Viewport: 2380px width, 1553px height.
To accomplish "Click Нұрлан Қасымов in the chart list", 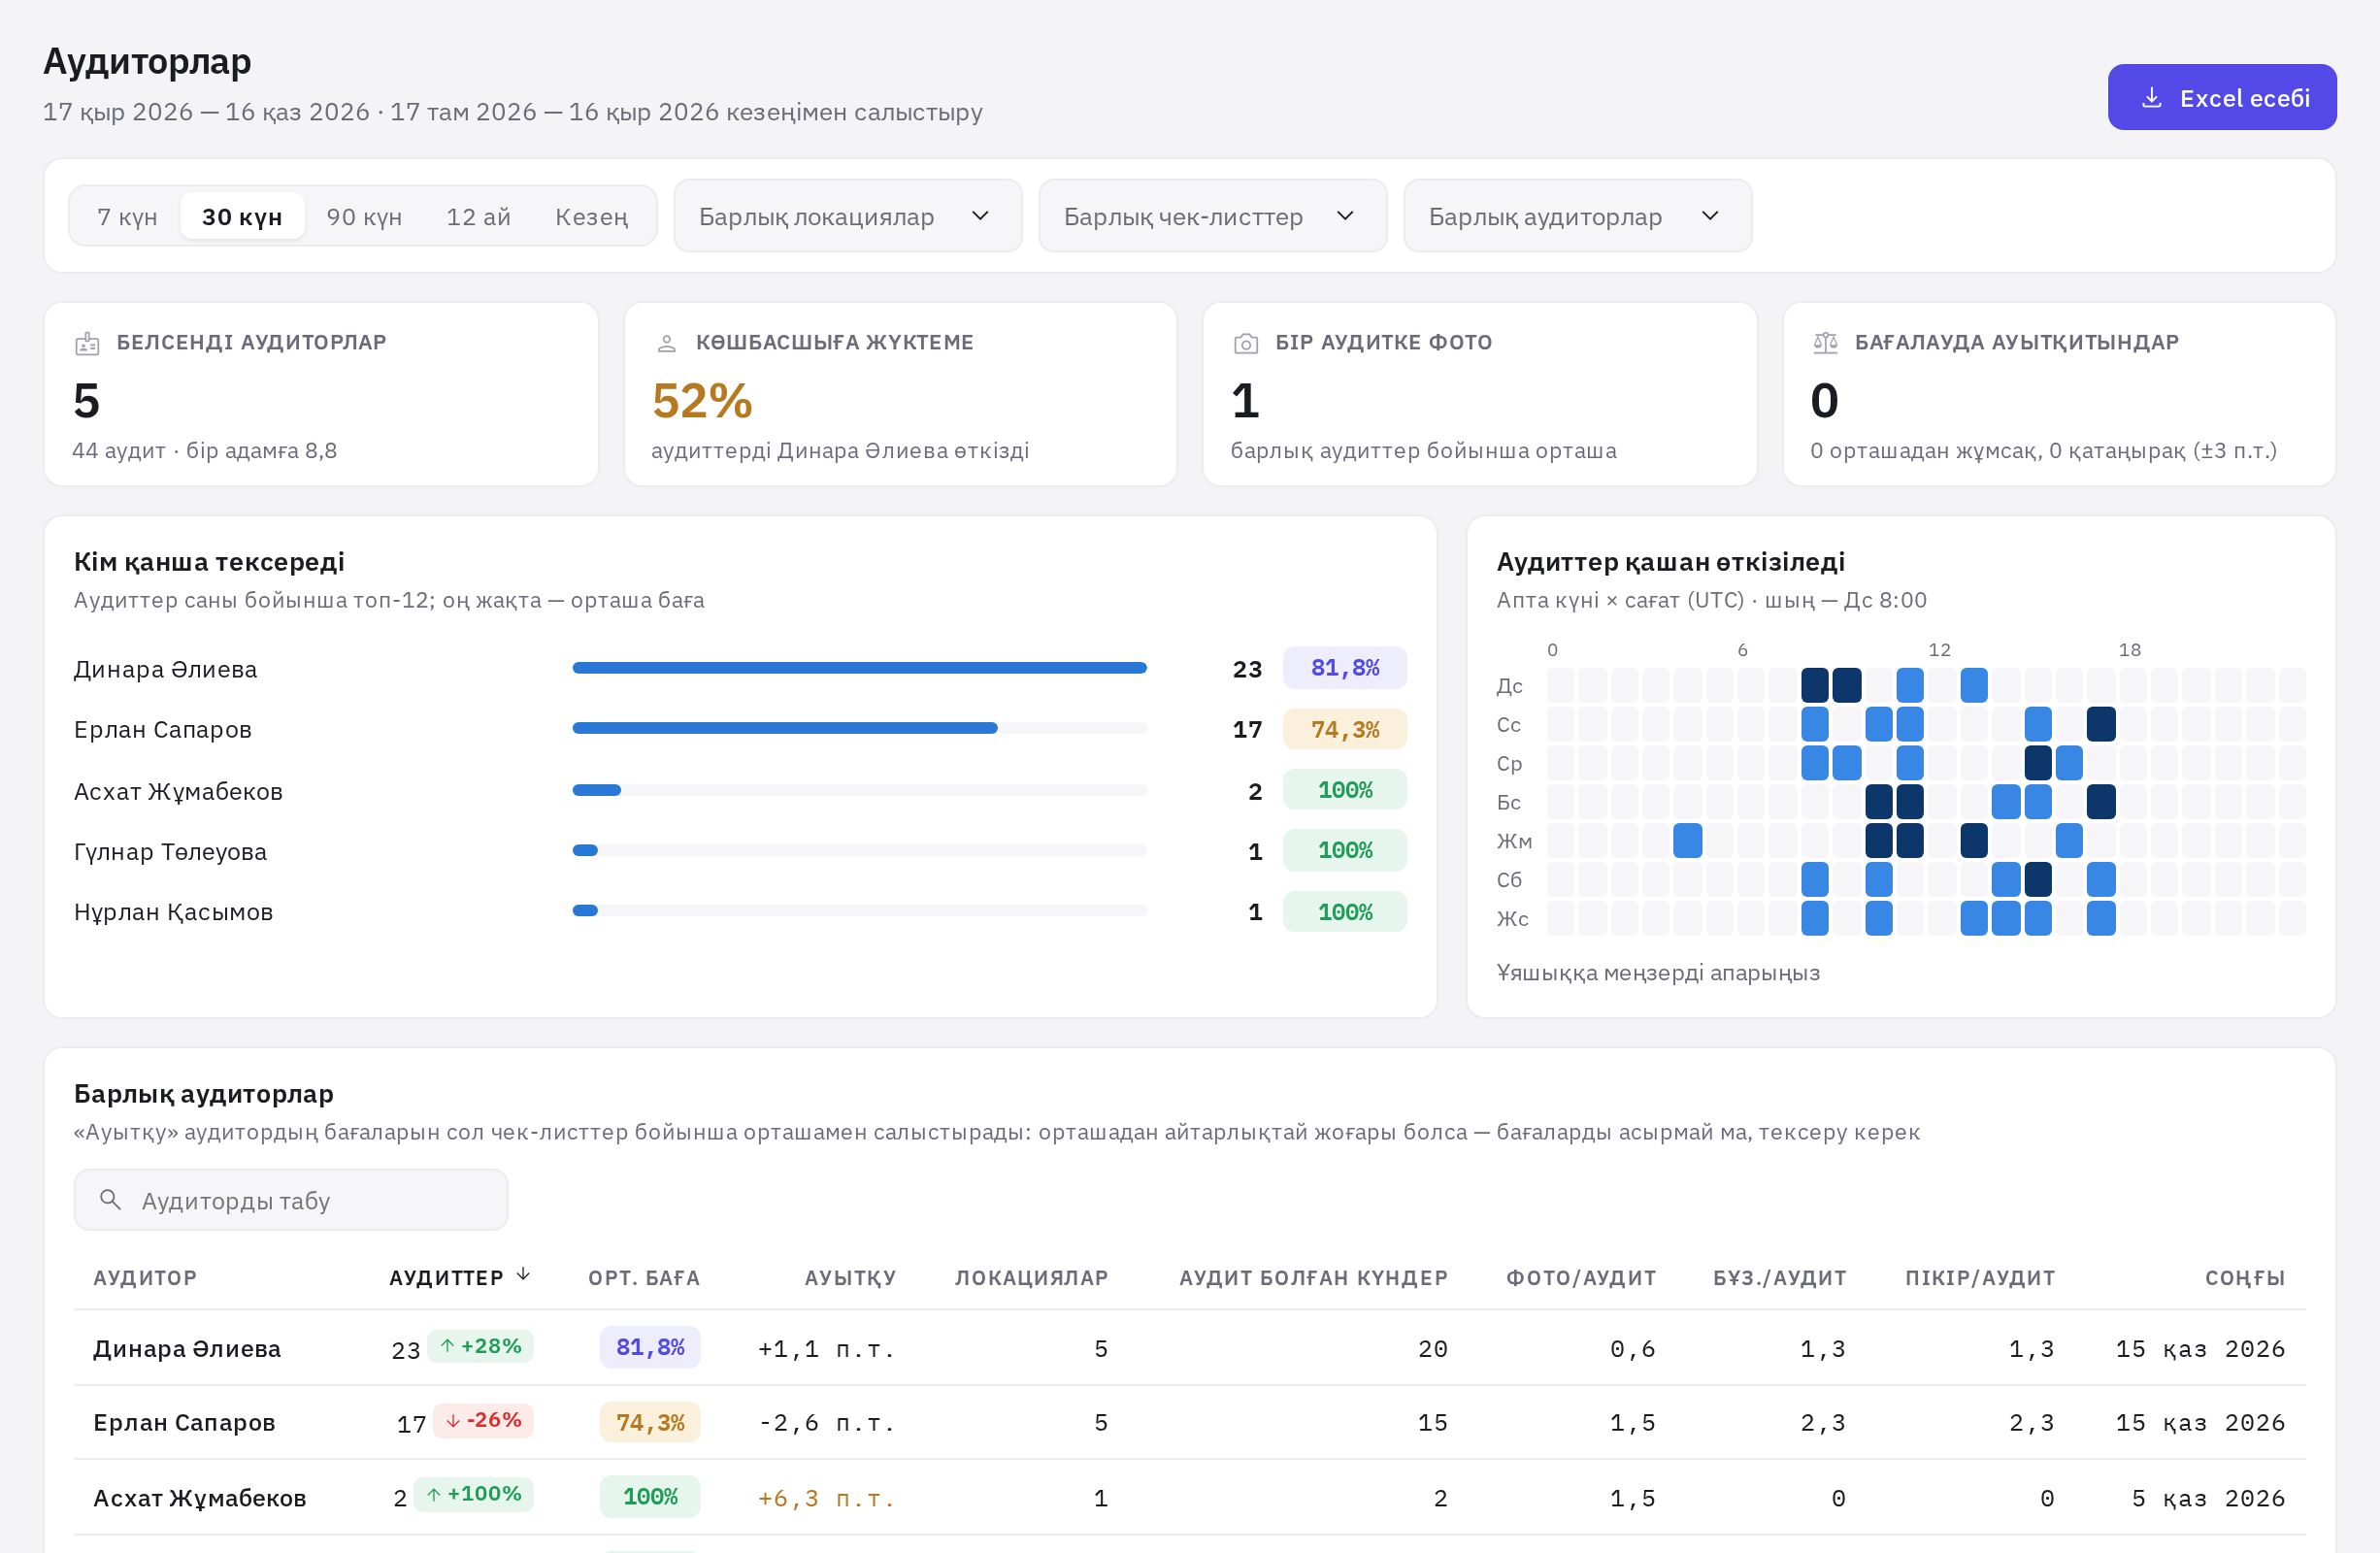I will point(173,912).
